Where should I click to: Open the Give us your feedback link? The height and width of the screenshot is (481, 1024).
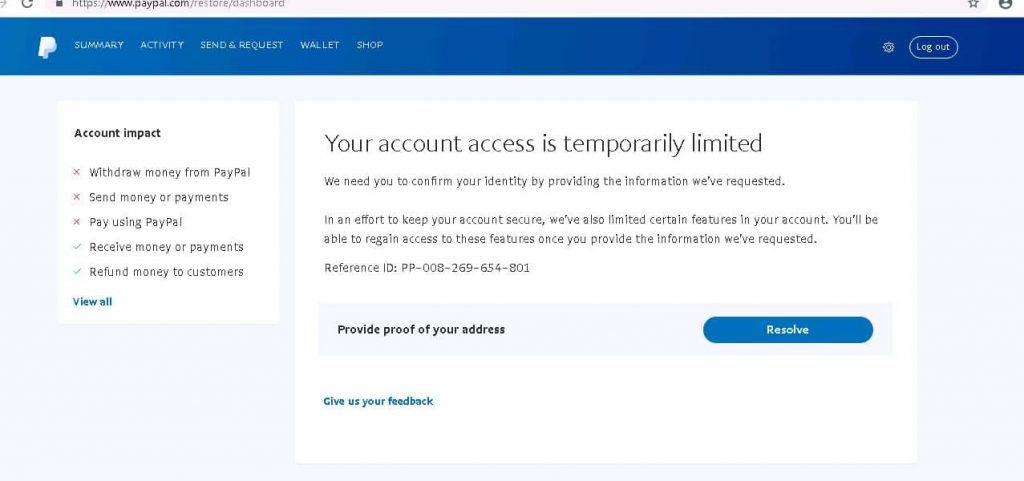click(378, 401)
